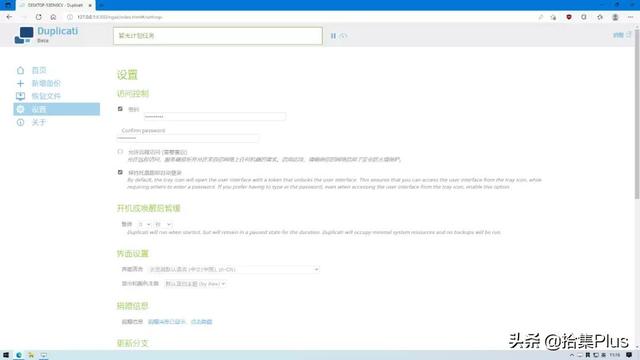Click the Confirm password input field
This screenshot has height=360, width=640.
point(188,138)
